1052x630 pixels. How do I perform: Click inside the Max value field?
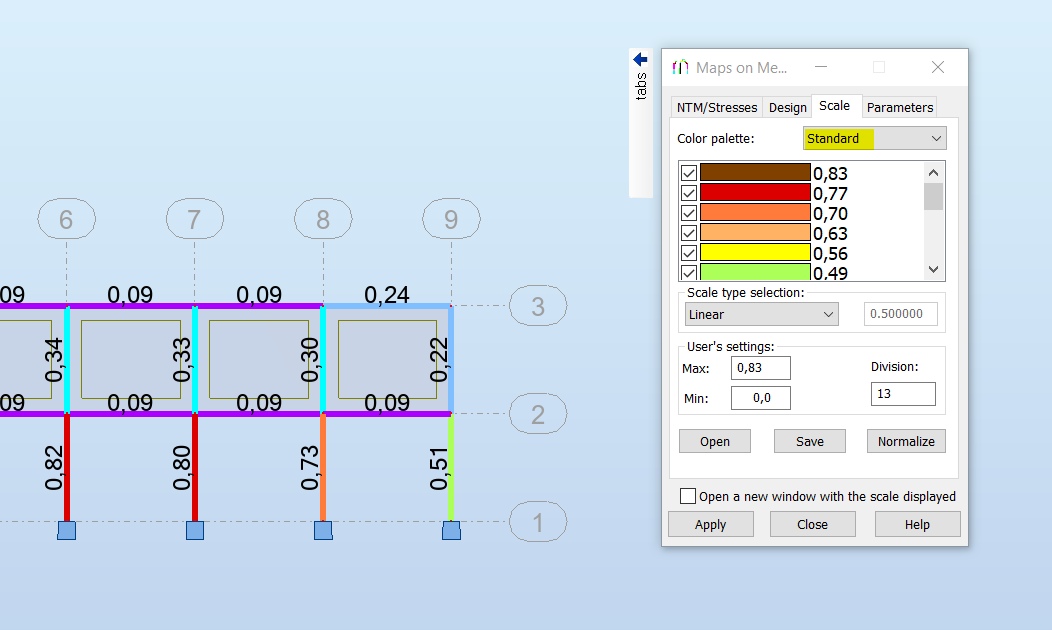pyautogui.click(x=762, y=368)
